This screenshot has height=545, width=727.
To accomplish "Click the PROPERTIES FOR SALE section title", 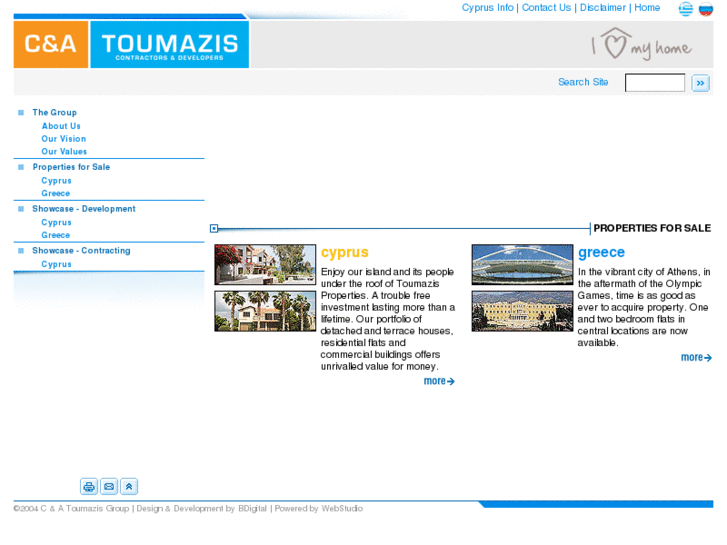I will (x=652, y=228).
